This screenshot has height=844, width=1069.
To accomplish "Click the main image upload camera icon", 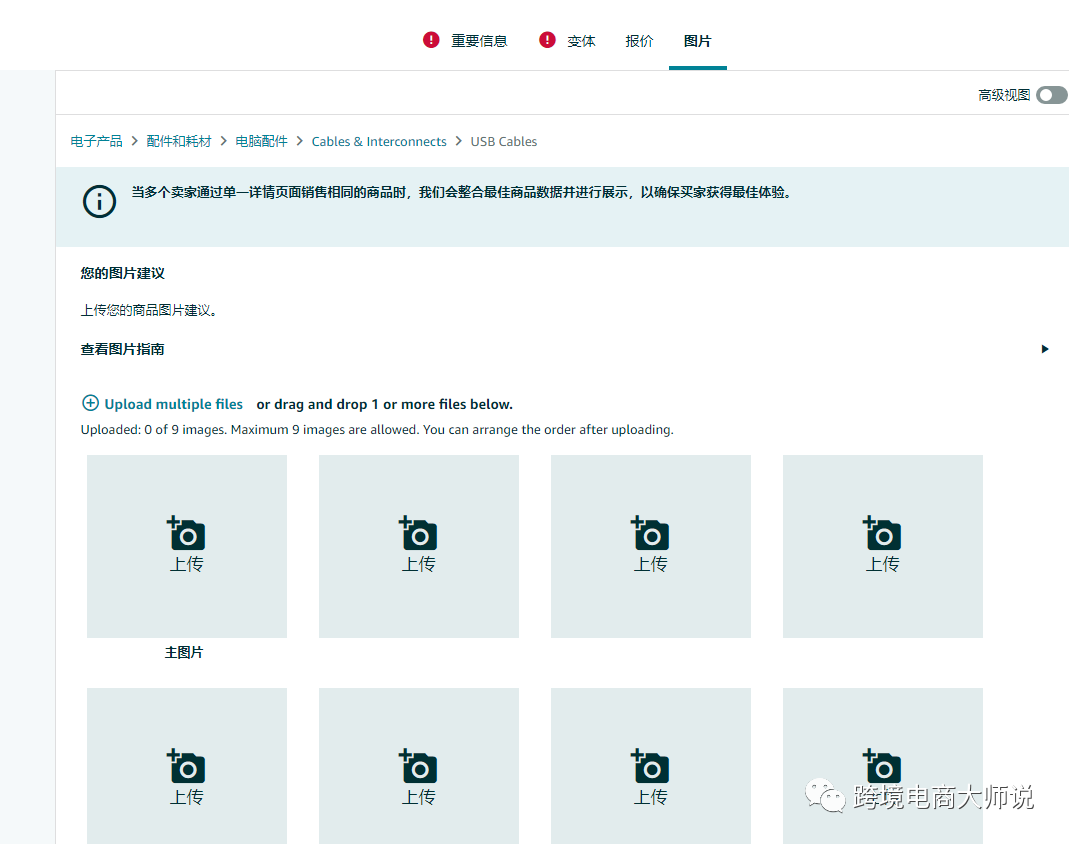I will tap(186, 533).
